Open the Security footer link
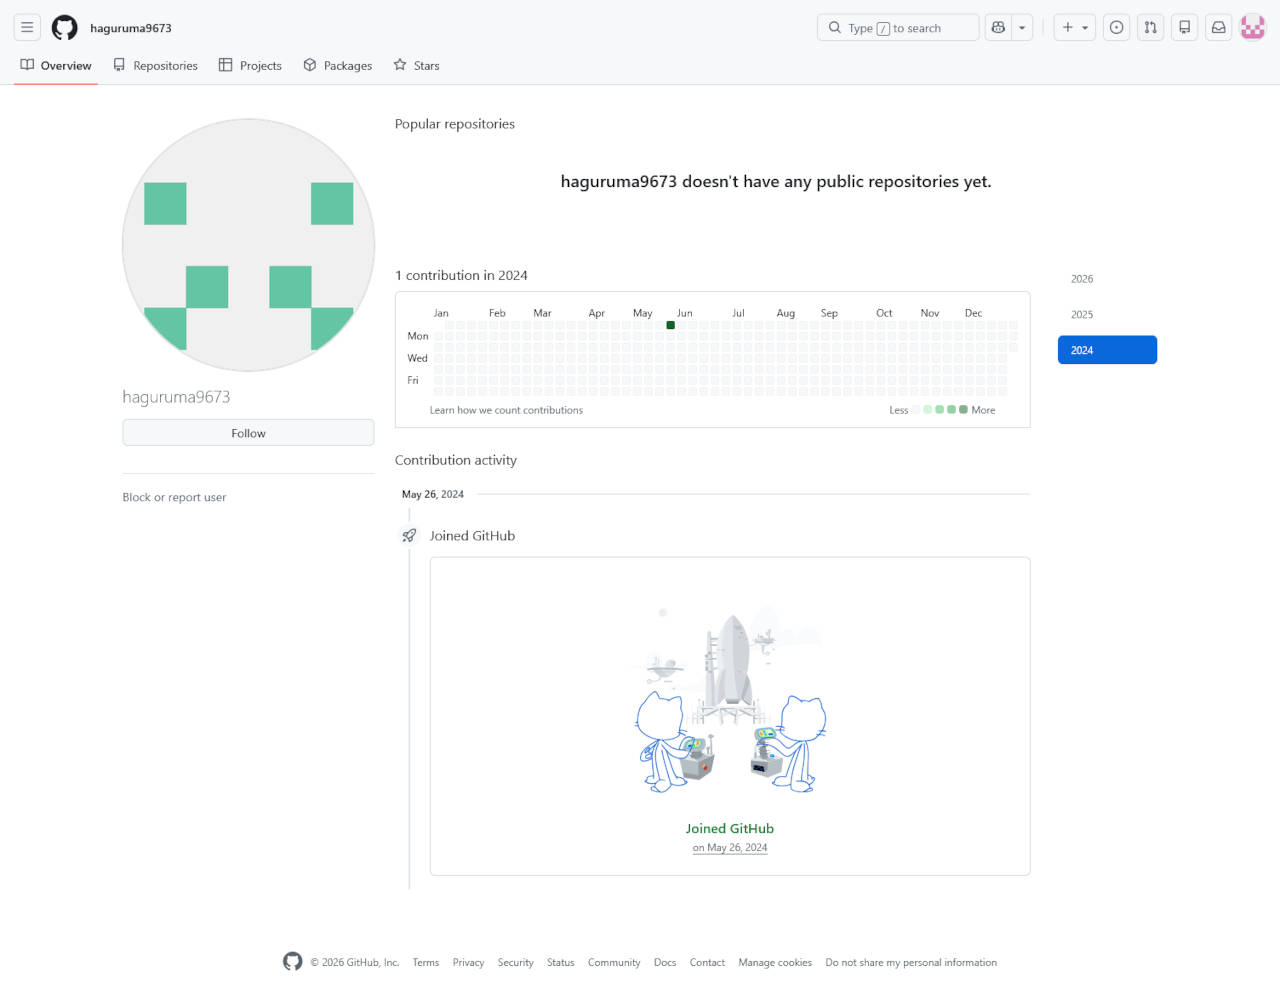This screenshot has width=1280, height=1006. [x=516, y=963]
